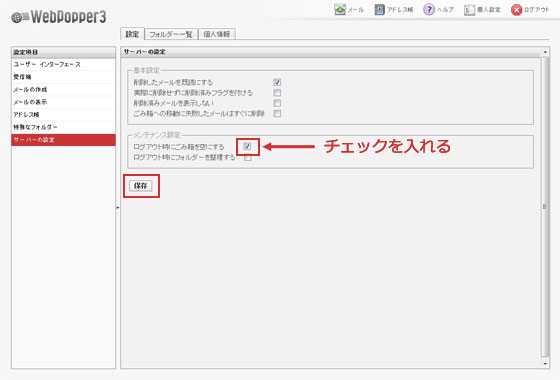Enable 実際に削除せずに削除済みフラグを付ける checkbox

277,92
